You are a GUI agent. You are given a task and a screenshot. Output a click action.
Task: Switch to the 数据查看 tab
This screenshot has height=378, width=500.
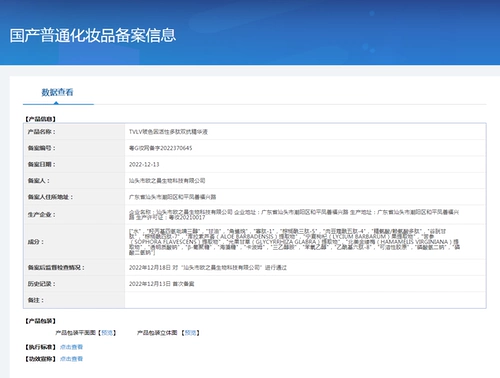pos(57,92)
